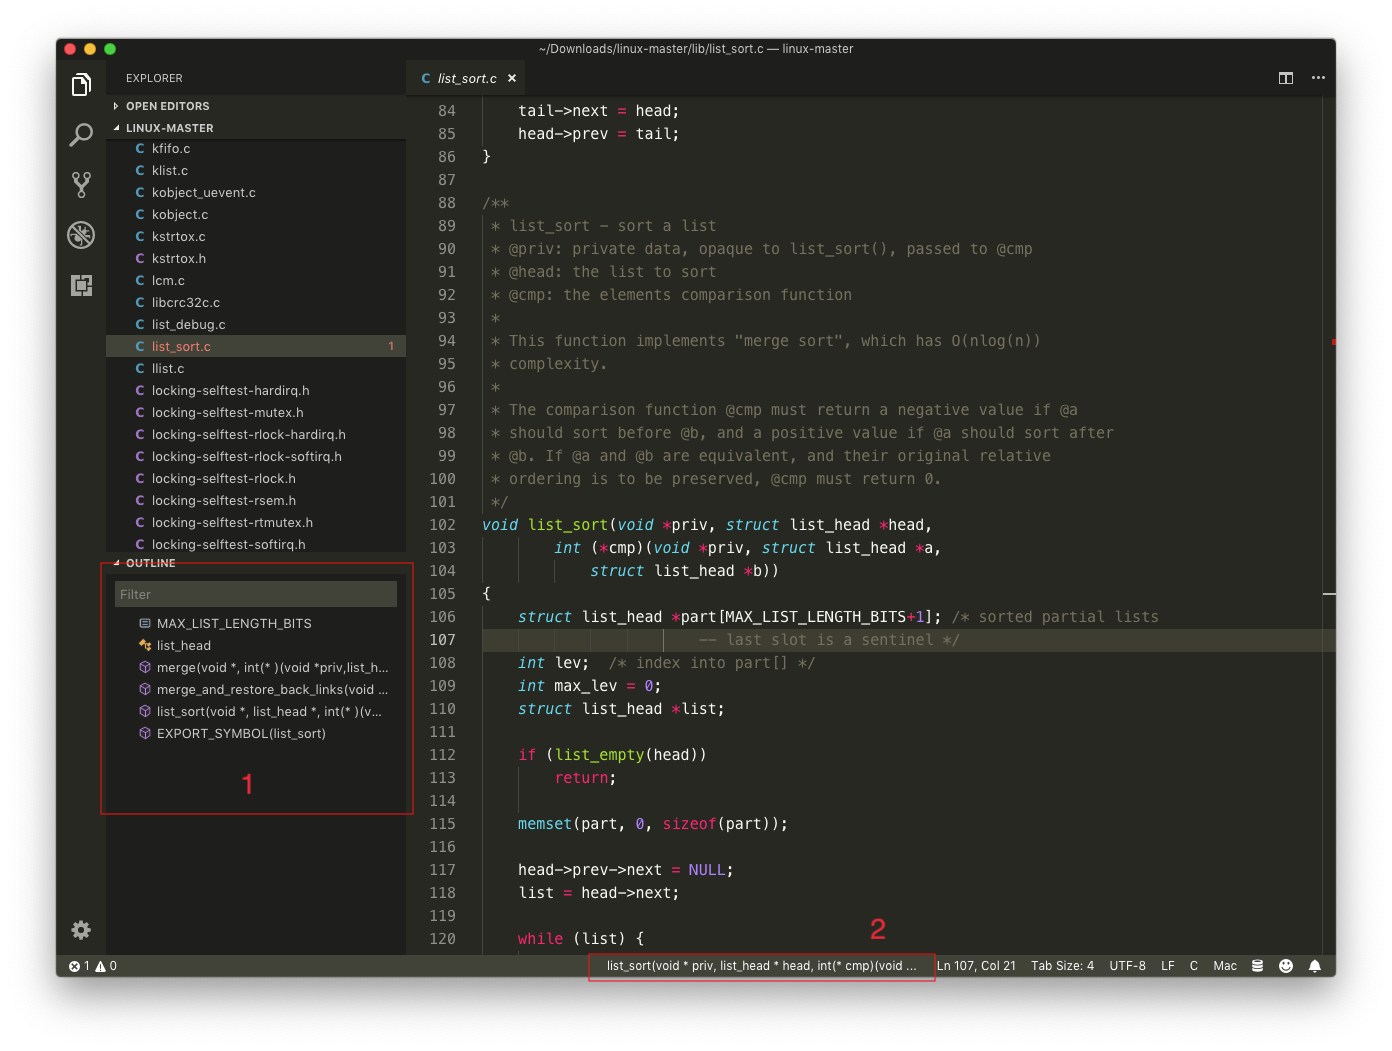Change file encoding UTF-8
The height and width of the screenshot is (1051, 1392).
pyautogui.click(x=1127, y=966)
